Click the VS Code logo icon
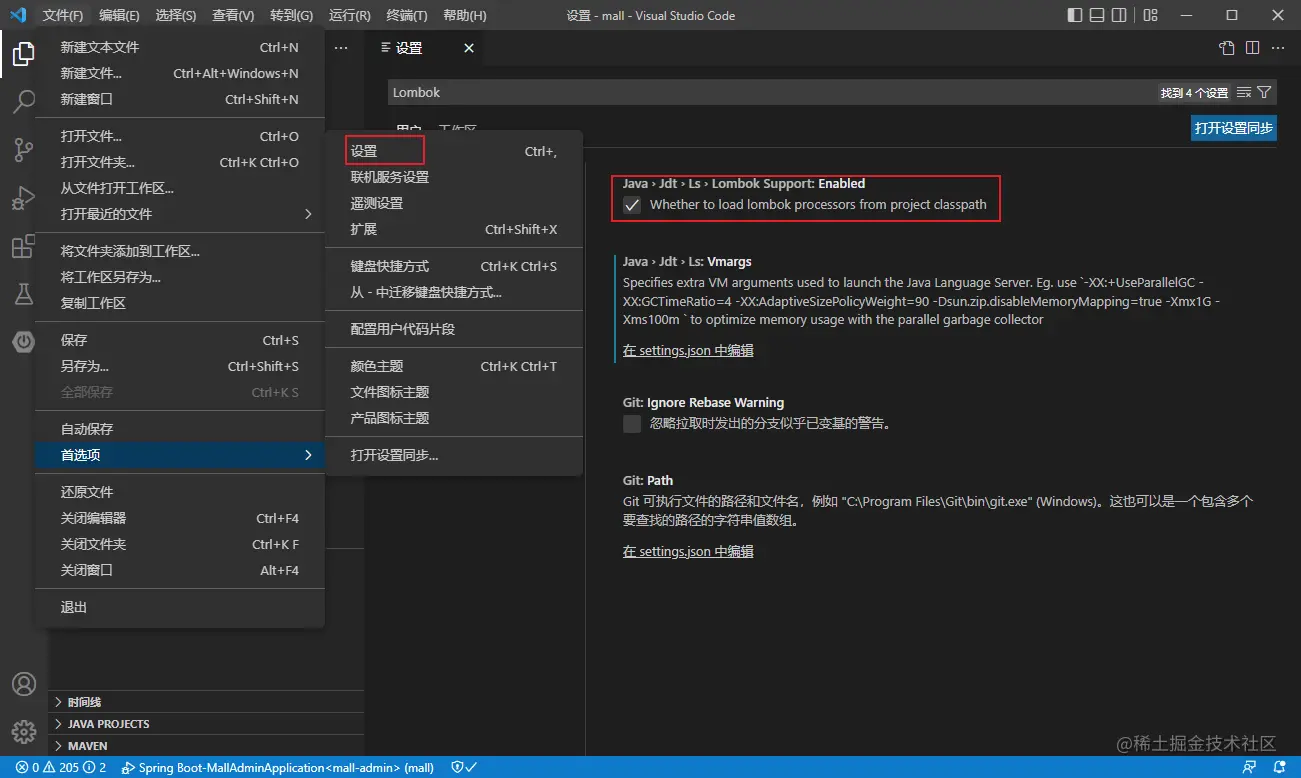 pyautogui.click(x=17, y=15)
